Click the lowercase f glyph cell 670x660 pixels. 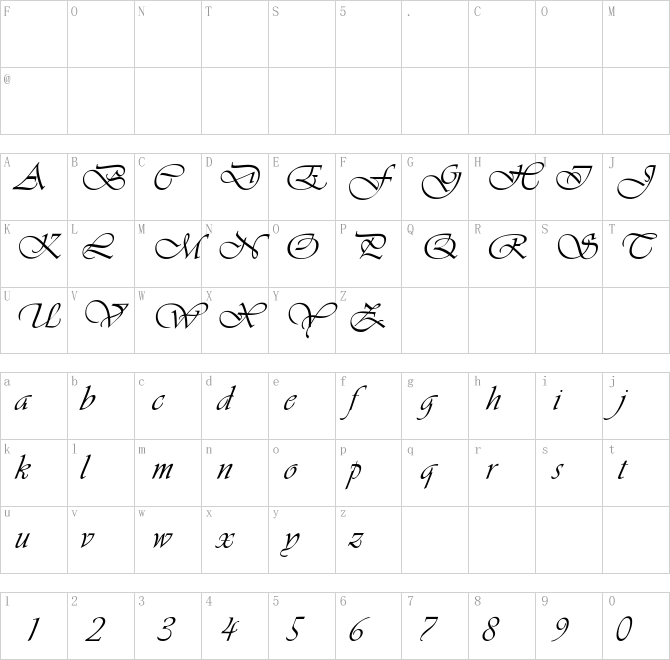368,406
